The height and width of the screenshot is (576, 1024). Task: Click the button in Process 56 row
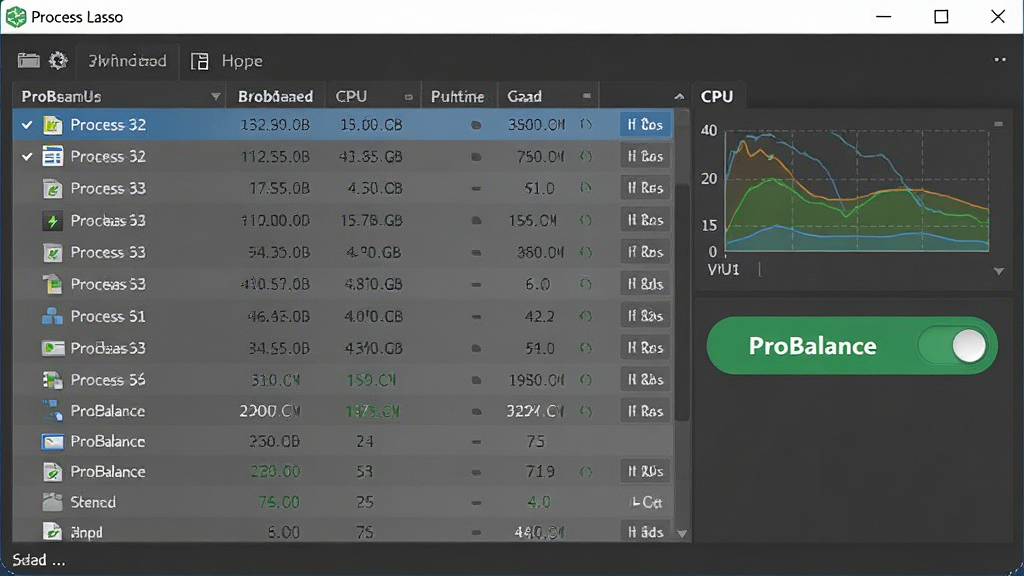tap(645, 379)
